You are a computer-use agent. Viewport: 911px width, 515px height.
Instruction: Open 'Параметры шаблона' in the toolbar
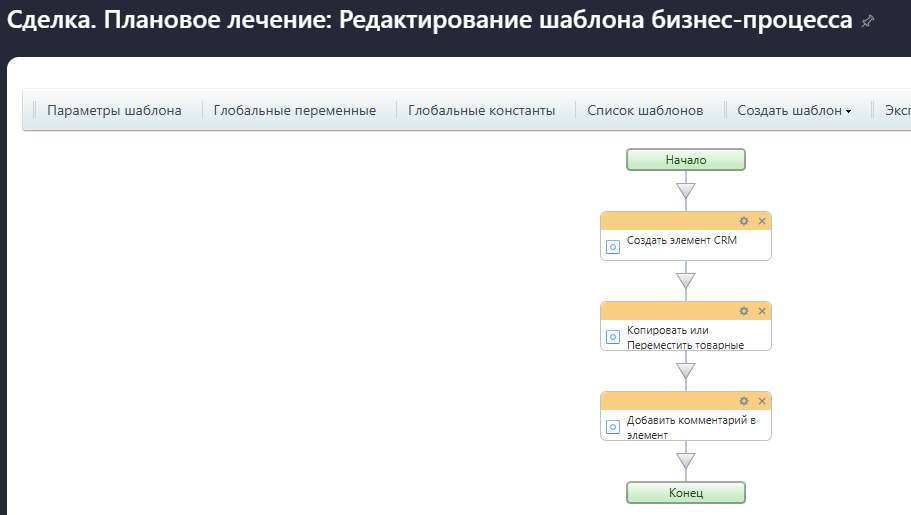click(x=114, y=111)
